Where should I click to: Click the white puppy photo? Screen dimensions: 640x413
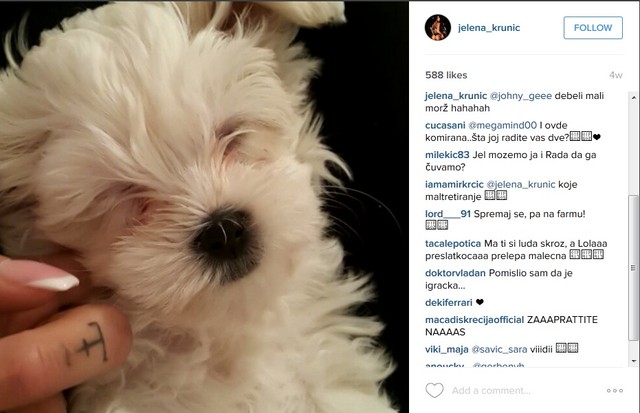tap(204, 206)
